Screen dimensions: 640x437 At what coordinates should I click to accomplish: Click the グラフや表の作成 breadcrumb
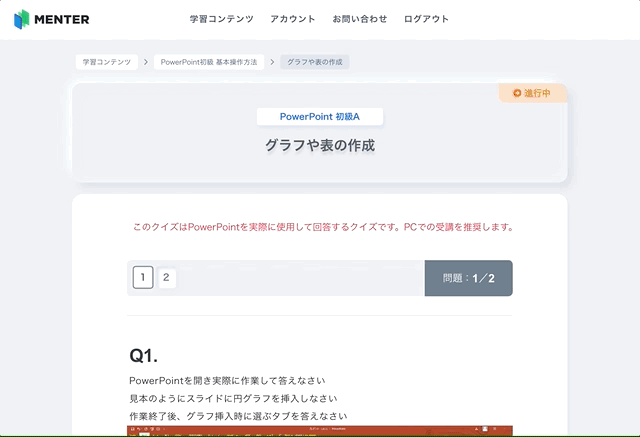click(315, 62)
